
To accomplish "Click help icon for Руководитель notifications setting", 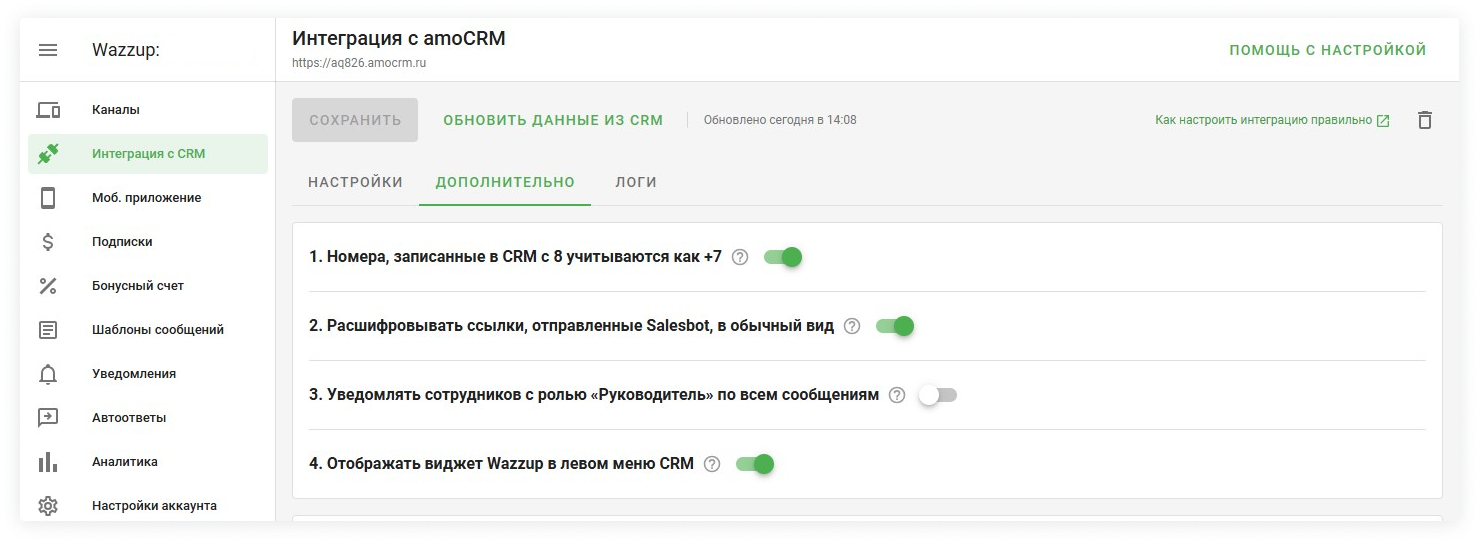I will click(x=897, y=395).
